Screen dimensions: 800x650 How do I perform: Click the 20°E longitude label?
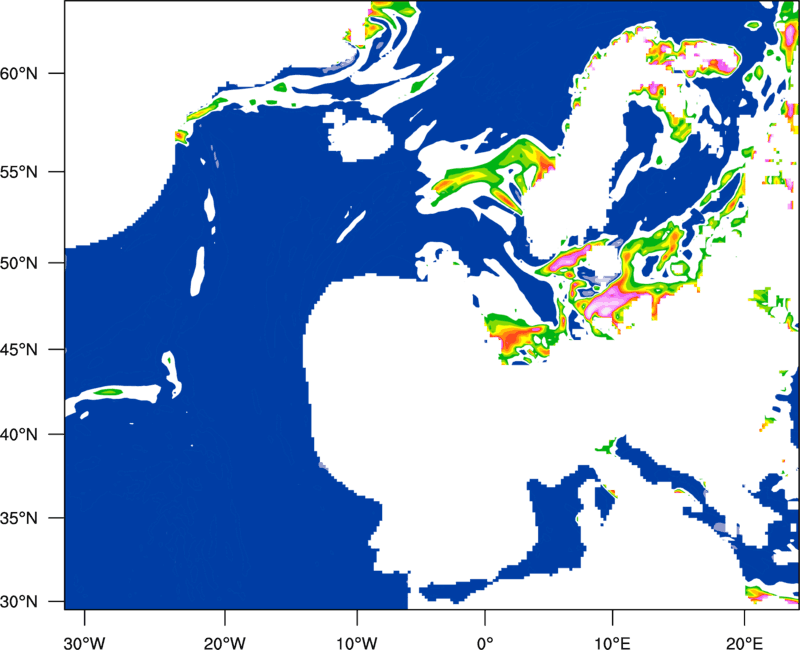(744, 643)
